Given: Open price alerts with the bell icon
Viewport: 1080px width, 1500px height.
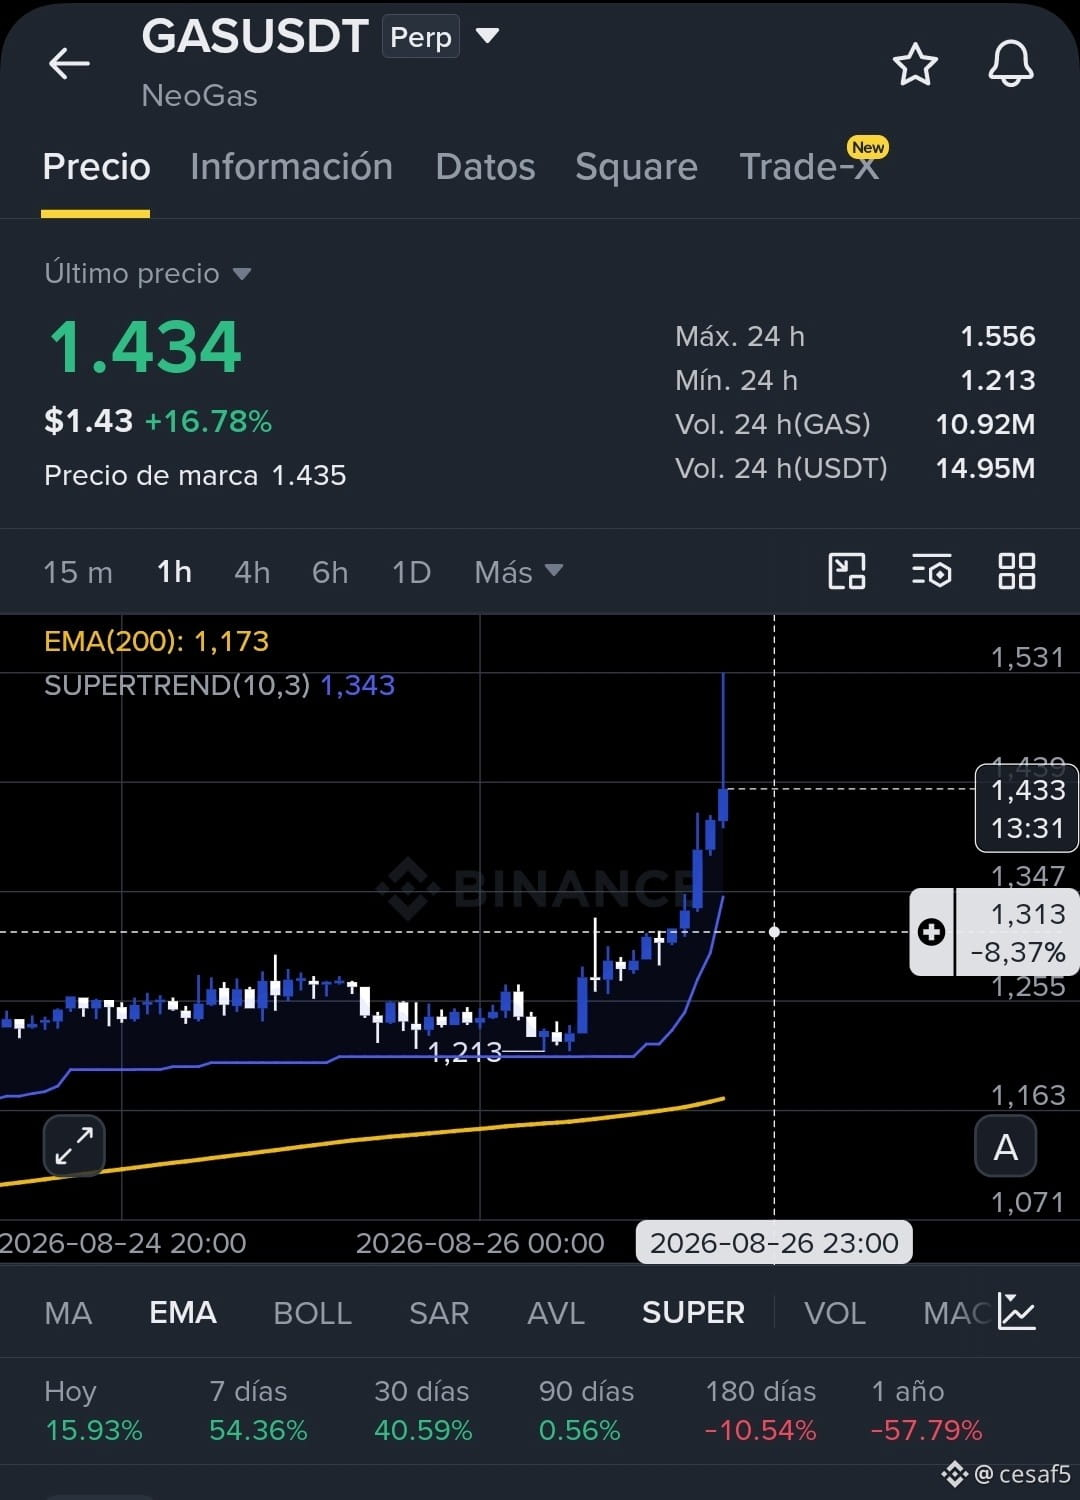Looking at the screenshot, I should (1011, 64).
